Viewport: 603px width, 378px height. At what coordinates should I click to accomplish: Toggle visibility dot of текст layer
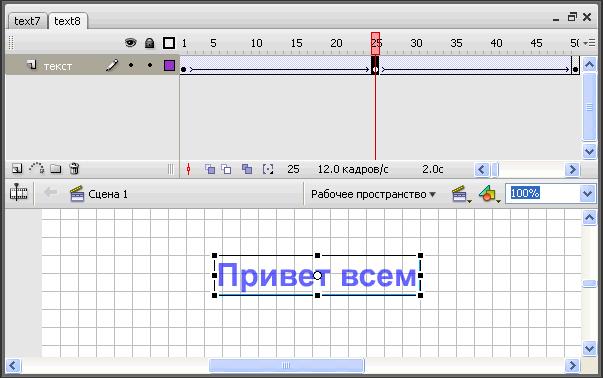[x=131, y=65]
